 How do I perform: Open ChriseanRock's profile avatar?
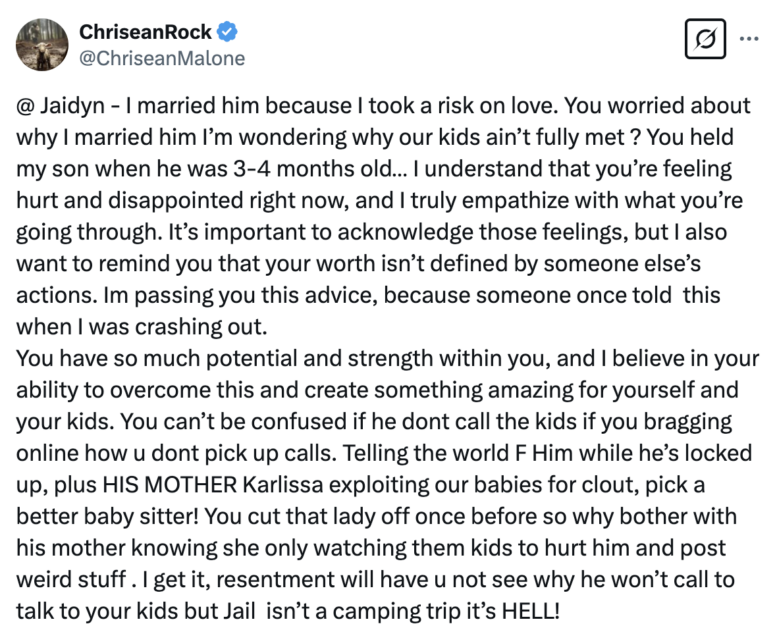click(x=42, y=45)
